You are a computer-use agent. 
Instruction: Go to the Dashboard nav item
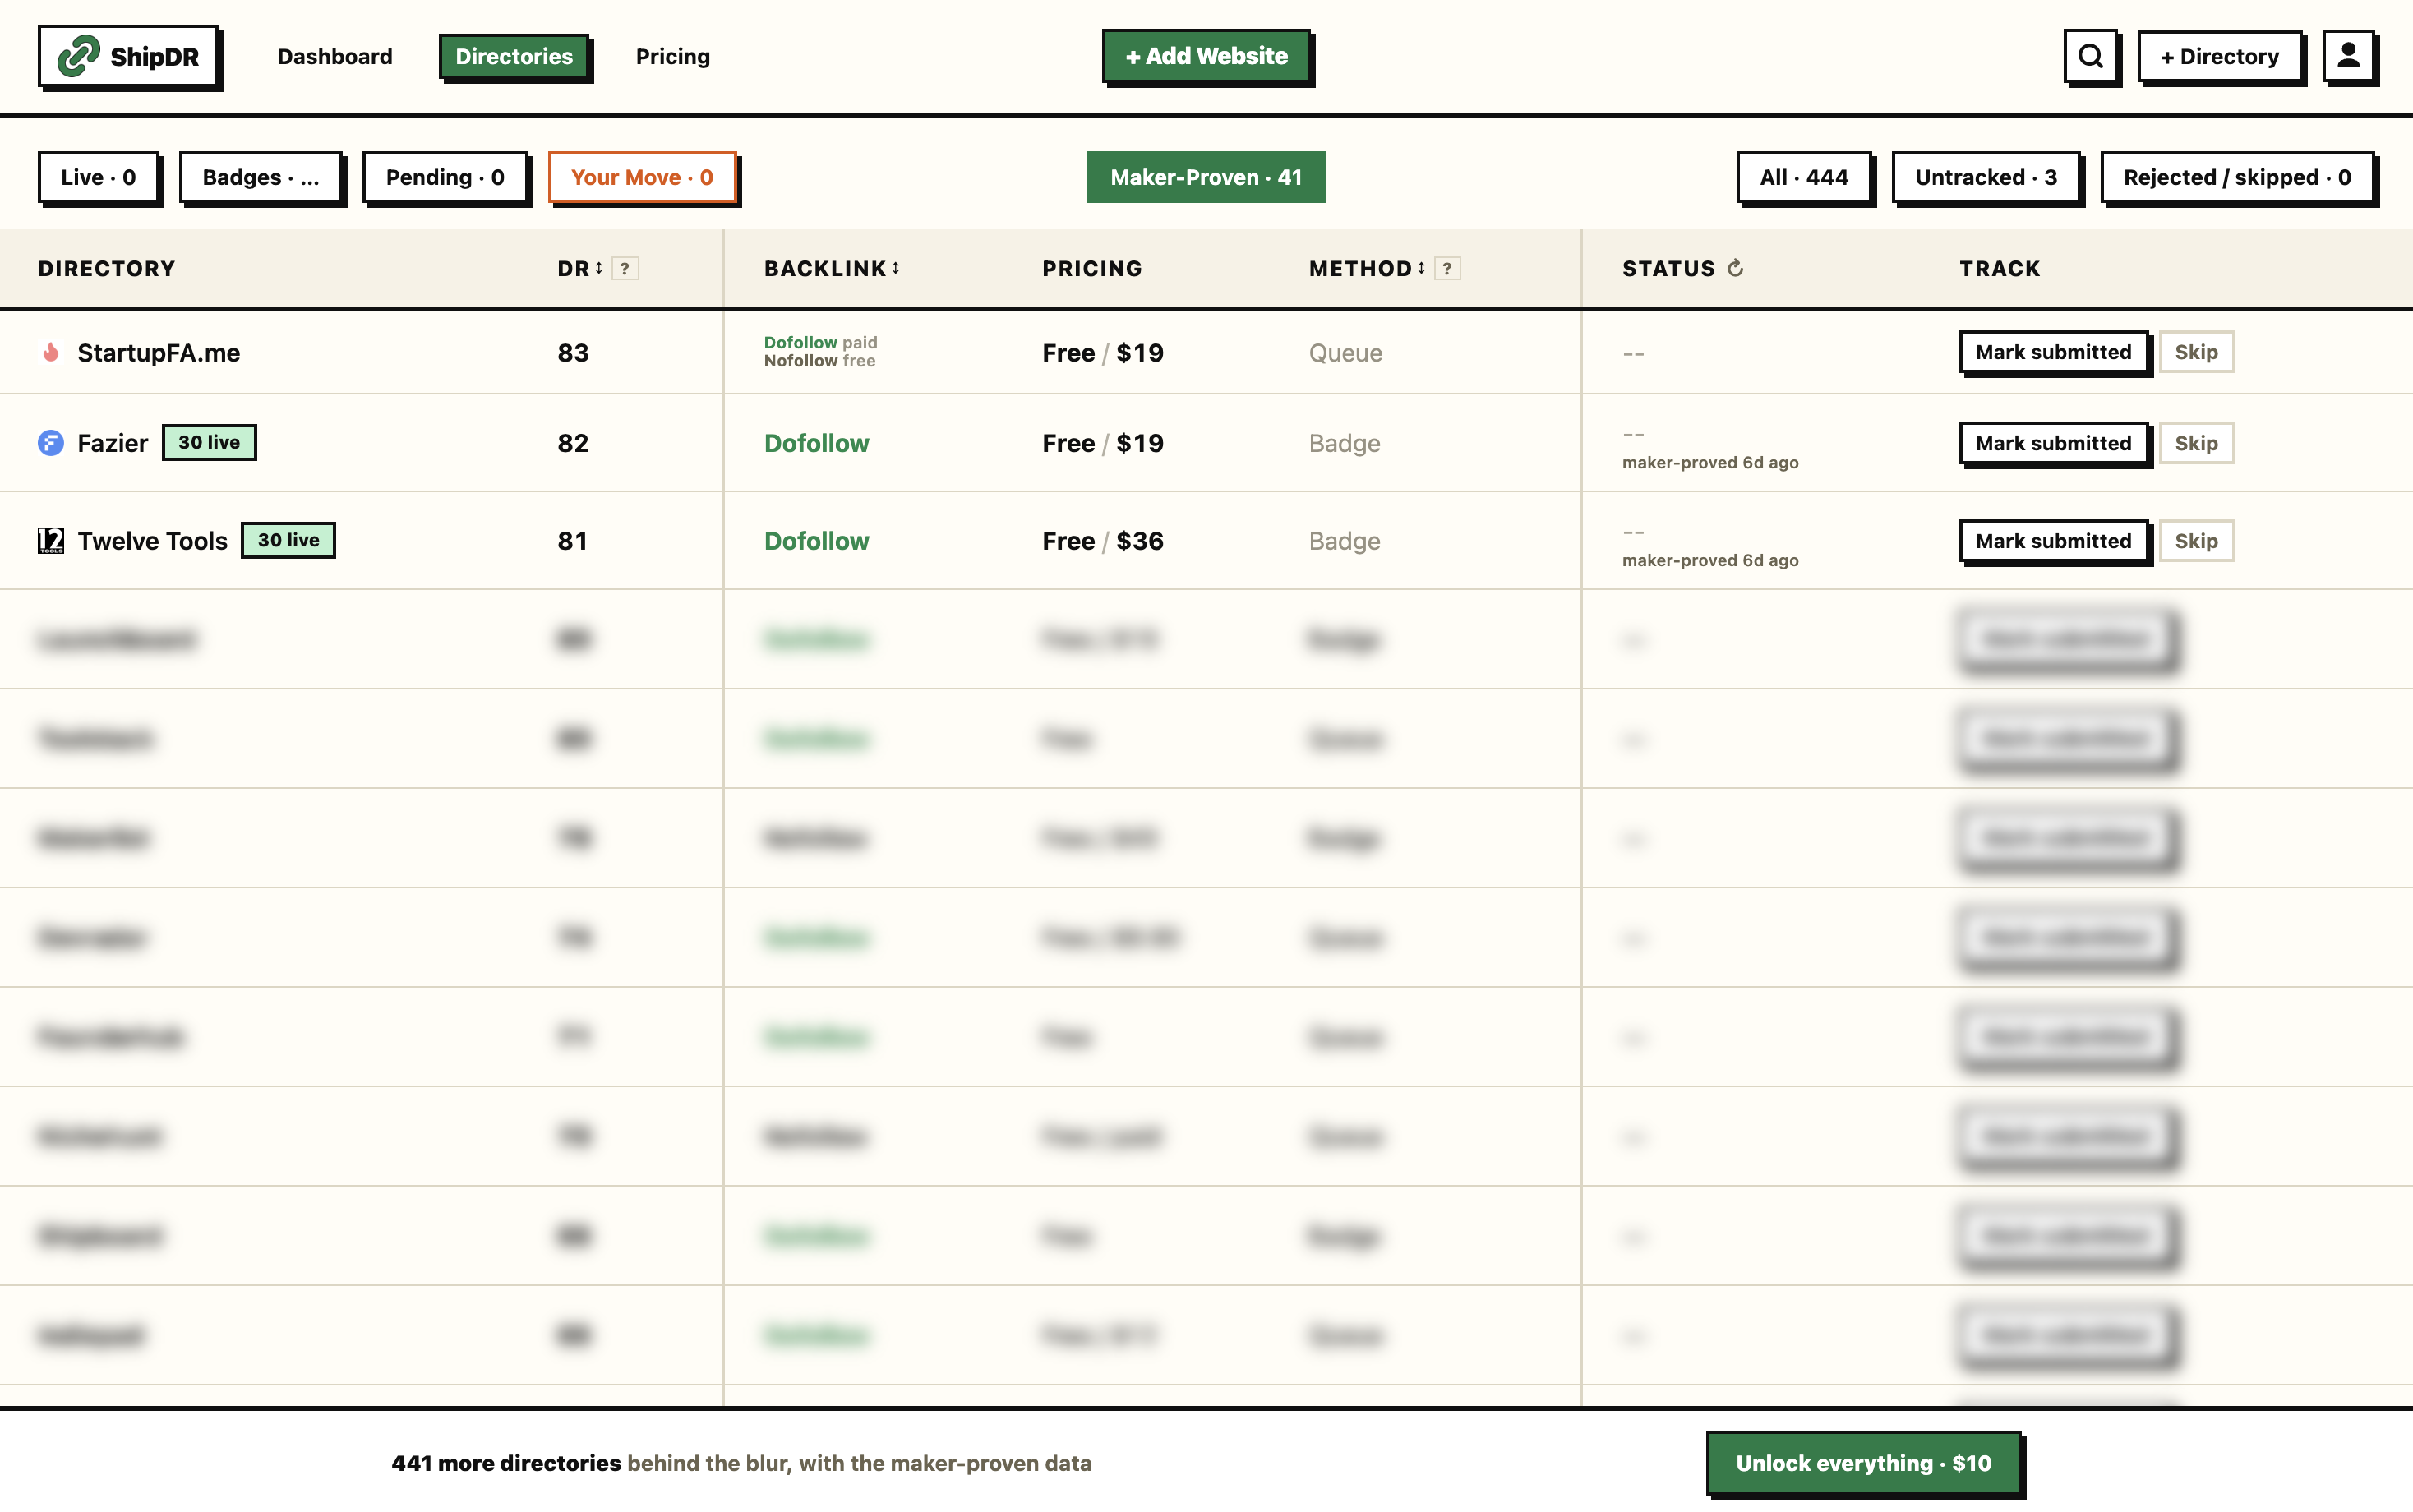pyautogui.click(x=335, y=56)
